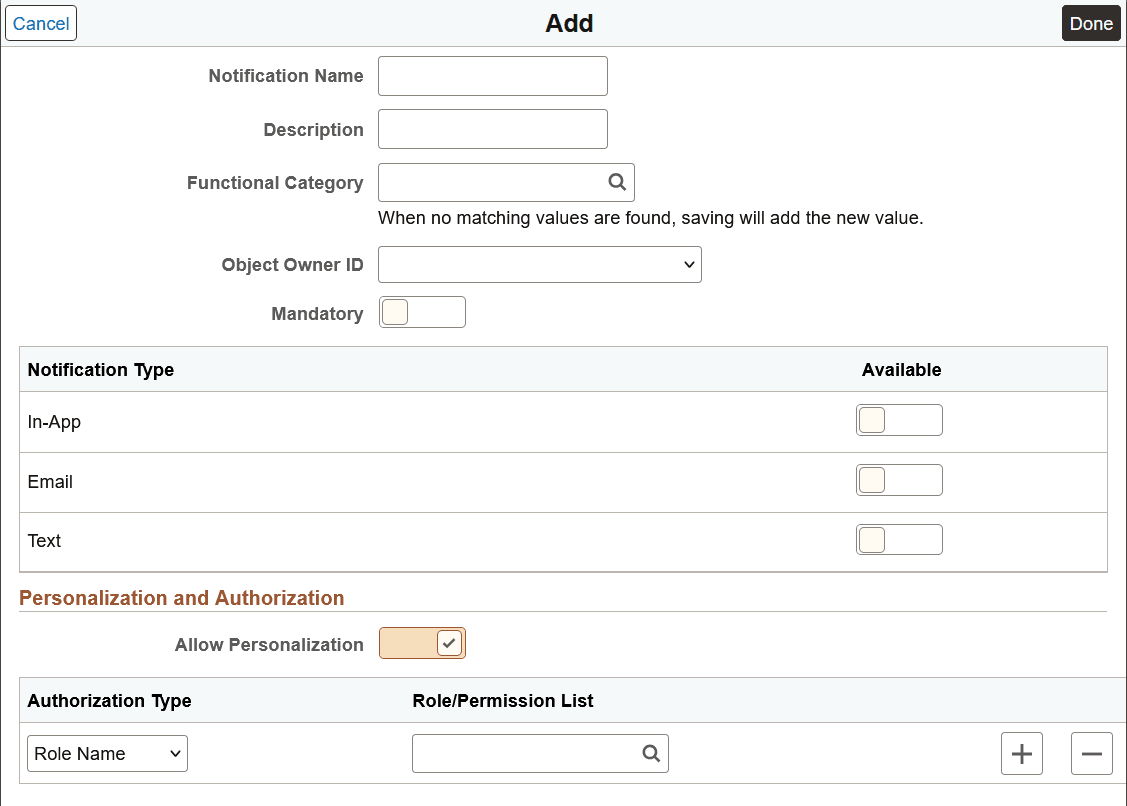Click the Object Owner ID dropdown arrow
Viewport: 1127px width, 806px height.
click(x=688, y=264)
